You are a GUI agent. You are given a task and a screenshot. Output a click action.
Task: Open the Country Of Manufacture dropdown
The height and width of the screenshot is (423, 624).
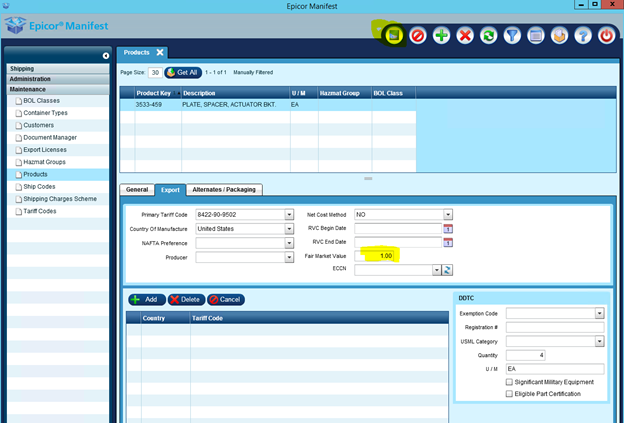pyautogui.click(x=289, y=229)
